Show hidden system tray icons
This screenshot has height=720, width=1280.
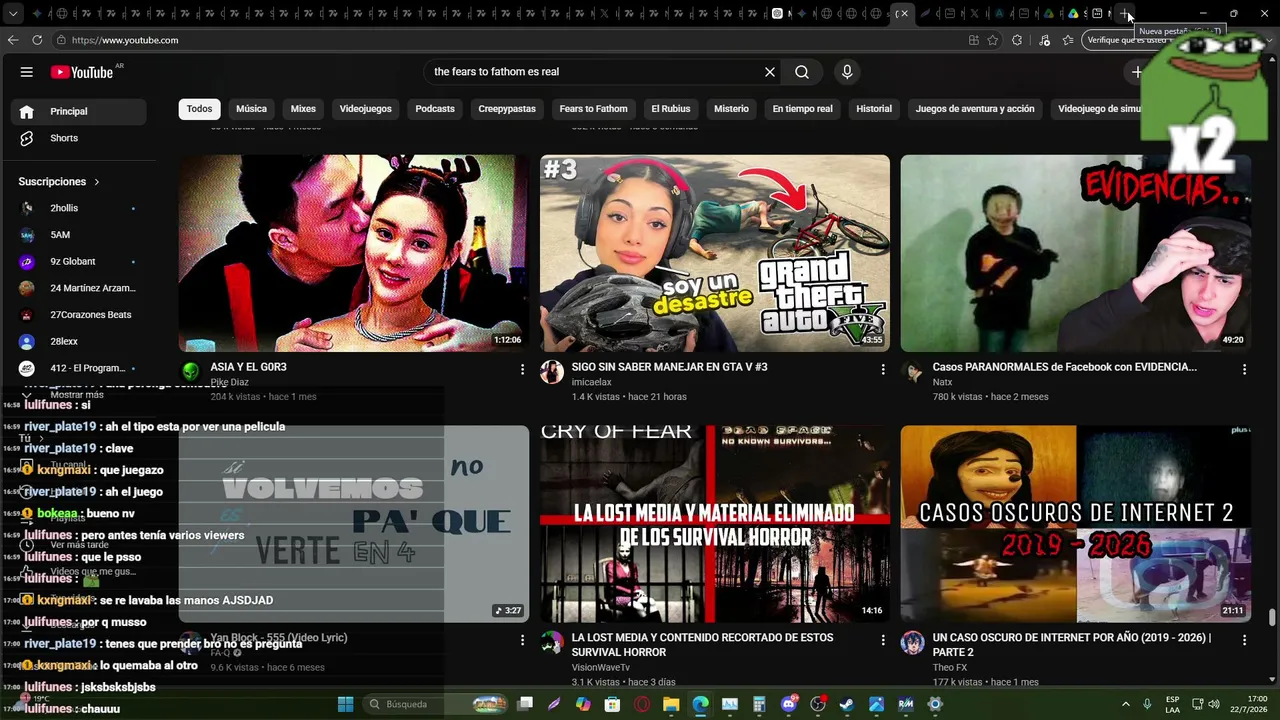[1126, 704]
